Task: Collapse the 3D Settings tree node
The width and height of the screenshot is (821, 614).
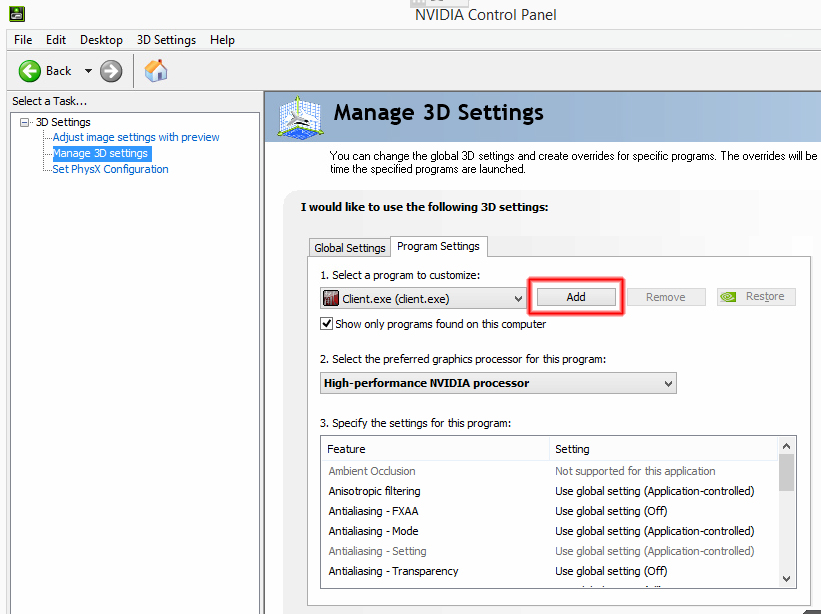Action: point(24,122)
